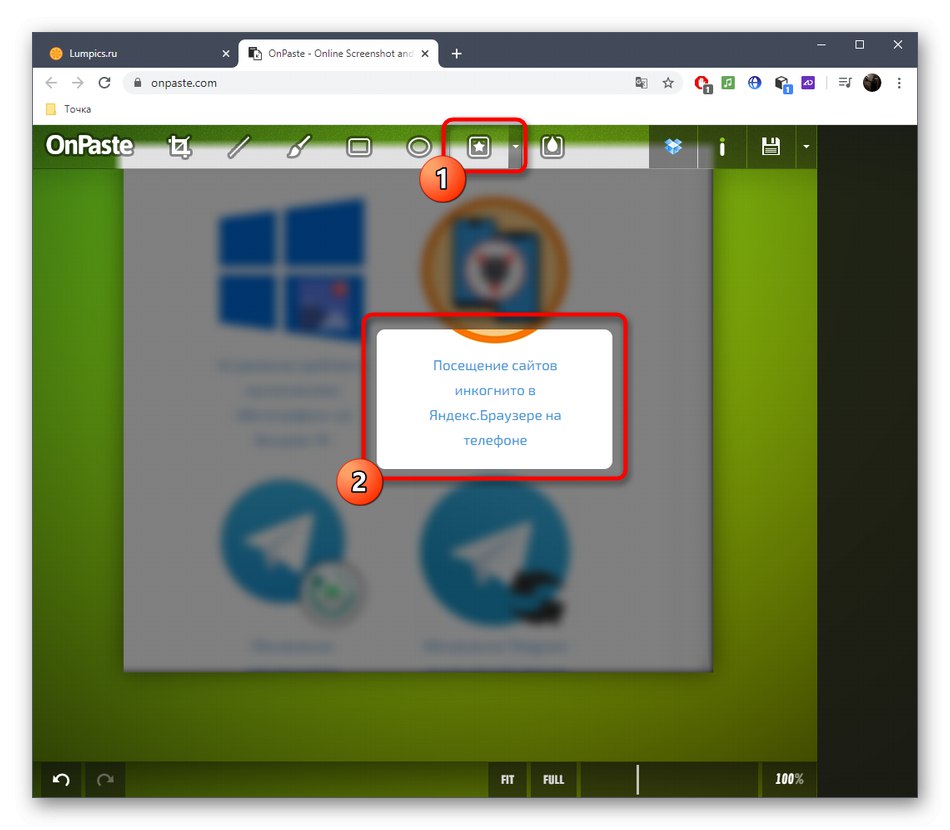Screen dimensions: 950x830
Task: Open the Dropbox upload option
Action: point(673,146)
